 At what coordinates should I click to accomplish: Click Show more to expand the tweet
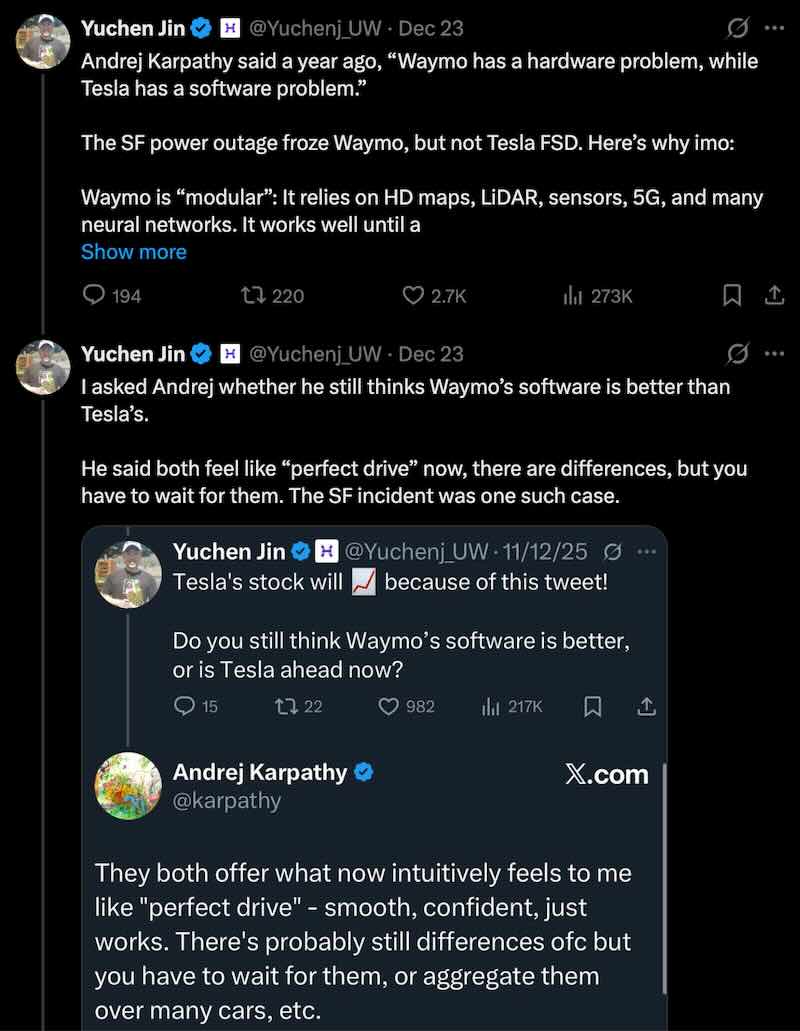133,251
